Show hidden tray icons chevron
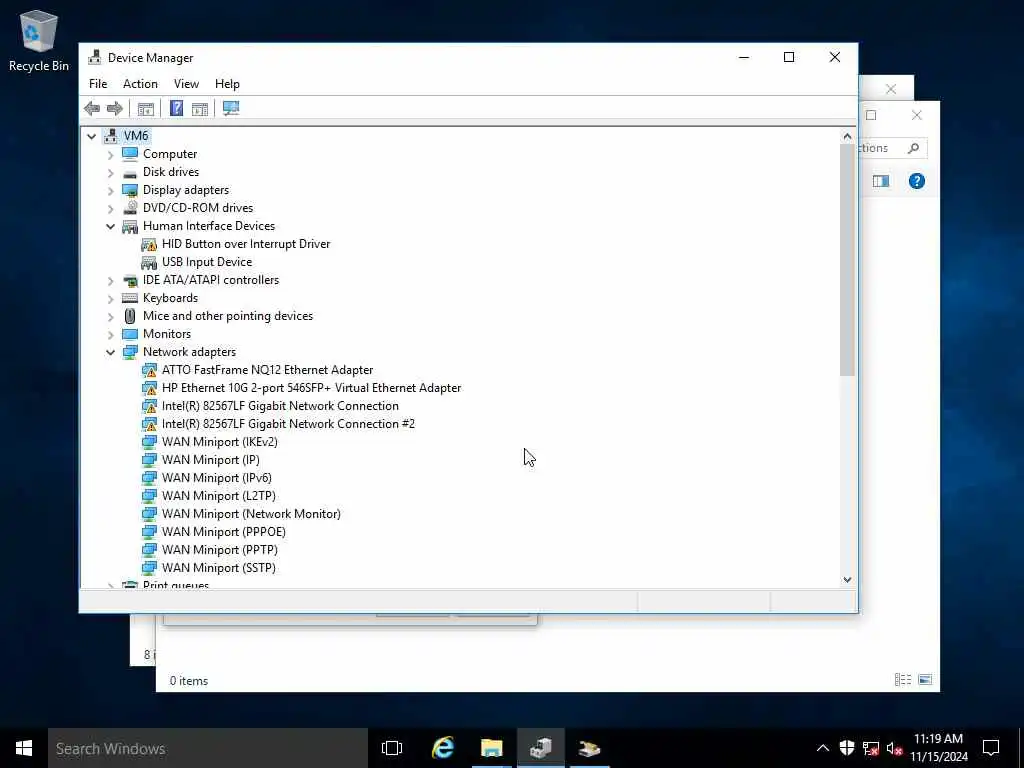Image resolution: width=1024 pixels, height=768 pixels. [823, 748]
